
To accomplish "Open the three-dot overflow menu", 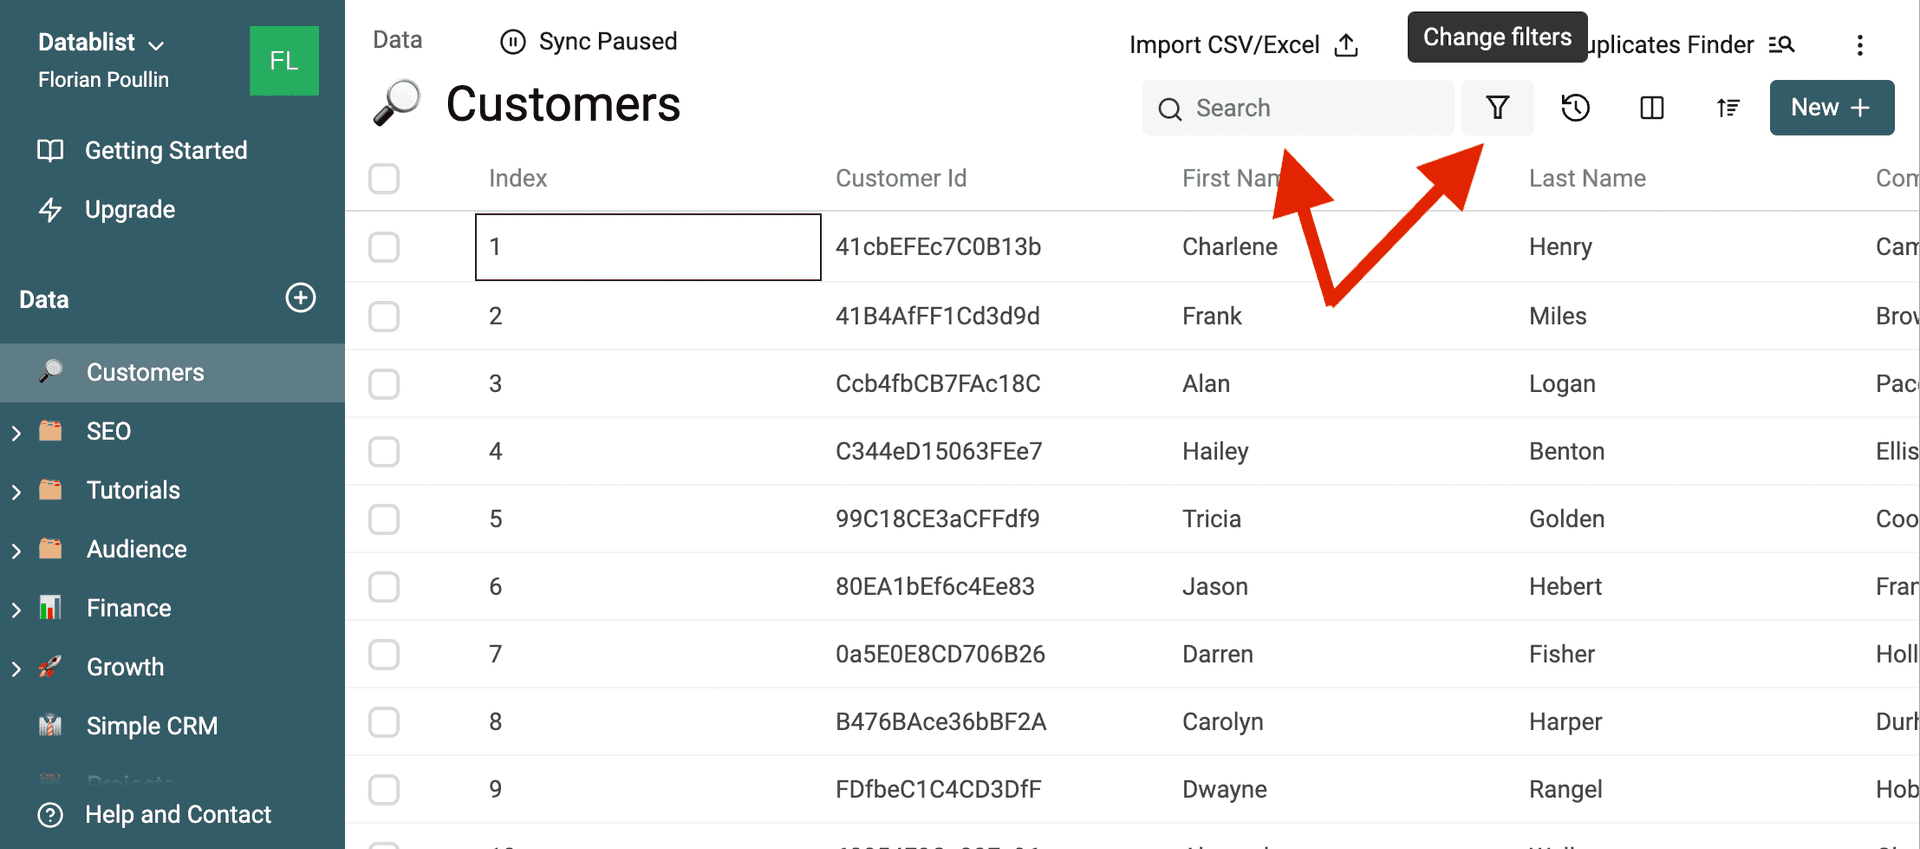I will coord(1860,44).
